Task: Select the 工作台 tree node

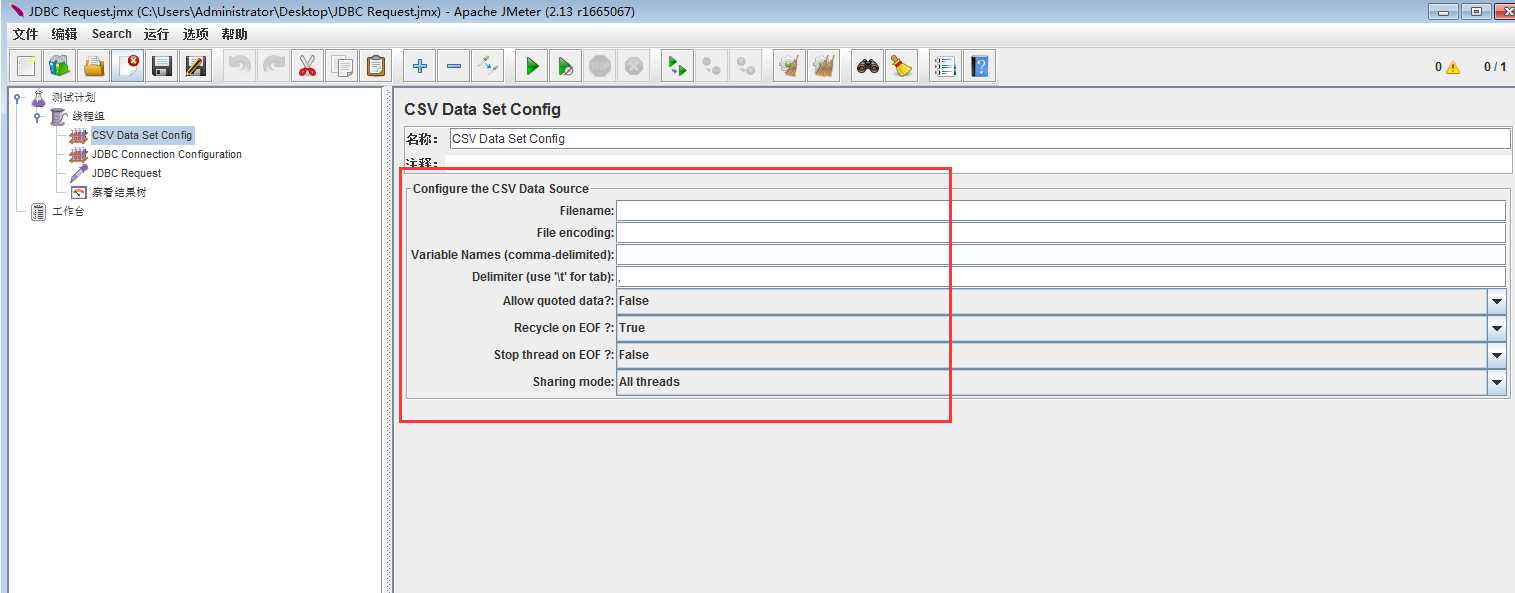Action: [x=68, y=211]
